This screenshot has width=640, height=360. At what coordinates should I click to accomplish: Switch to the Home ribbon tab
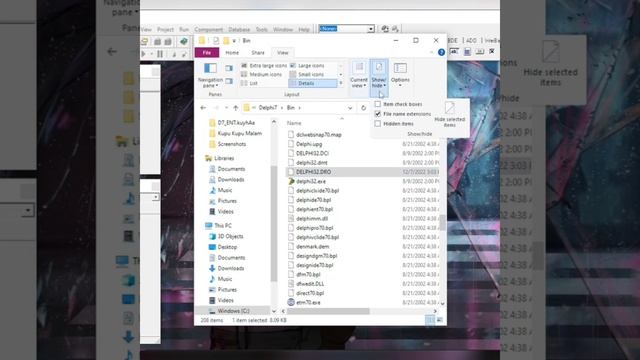coord(232,53)
